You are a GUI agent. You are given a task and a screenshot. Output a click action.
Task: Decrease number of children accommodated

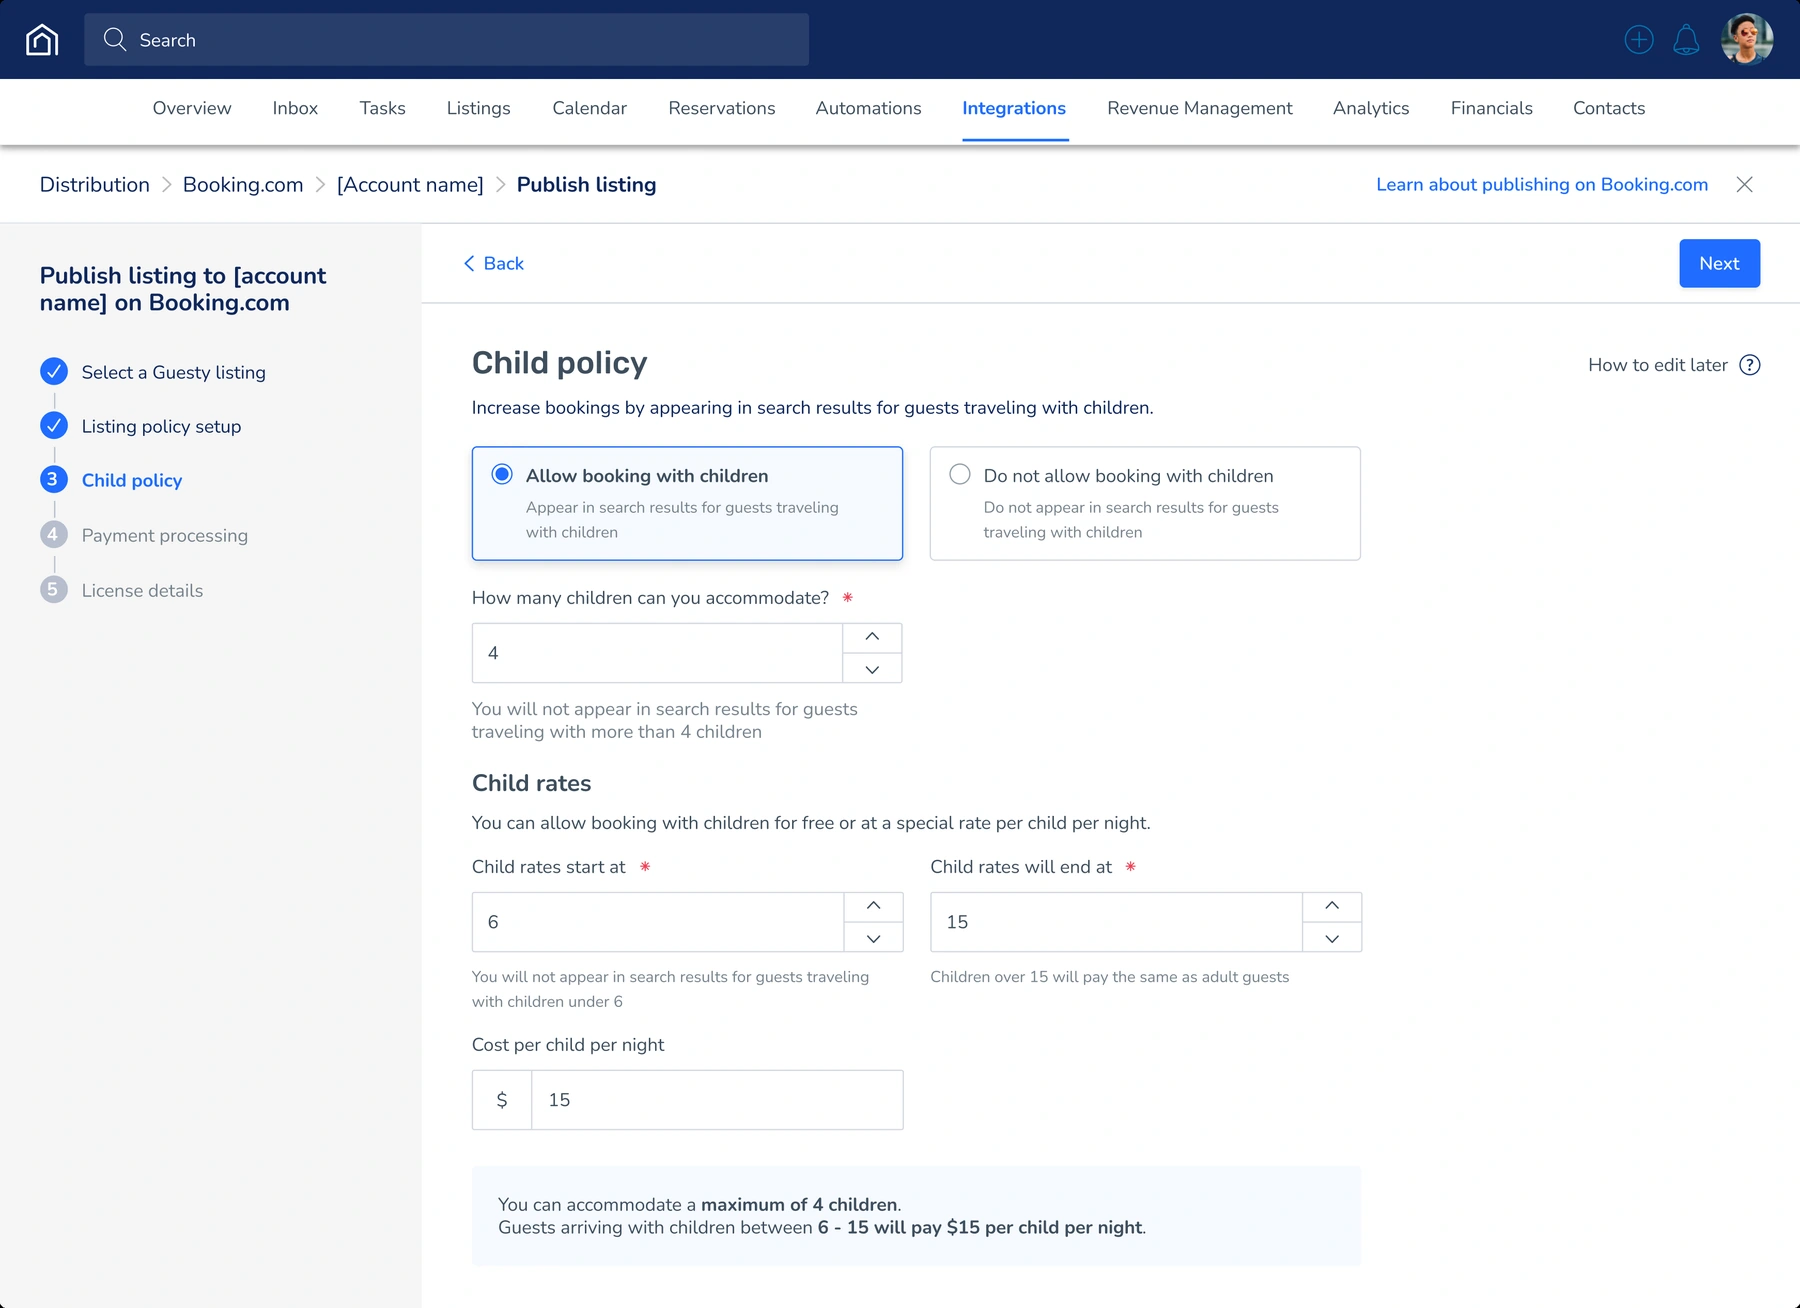(x=872, y=668)
